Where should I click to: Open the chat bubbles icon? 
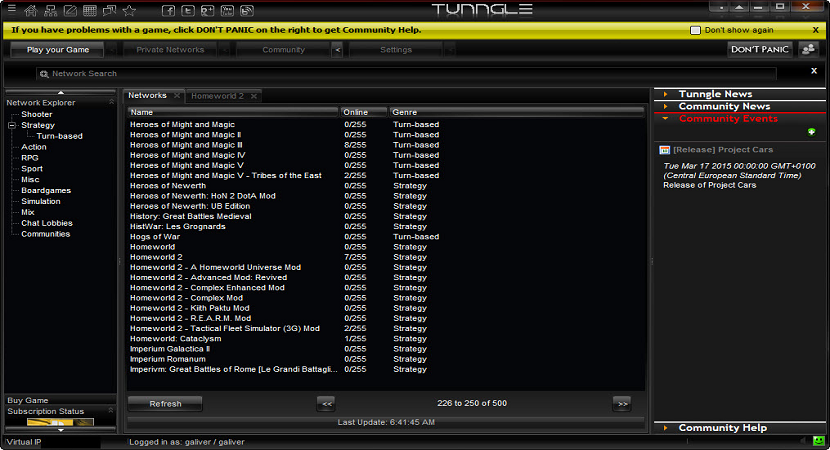pyautogui.click(x=109, y=10)
